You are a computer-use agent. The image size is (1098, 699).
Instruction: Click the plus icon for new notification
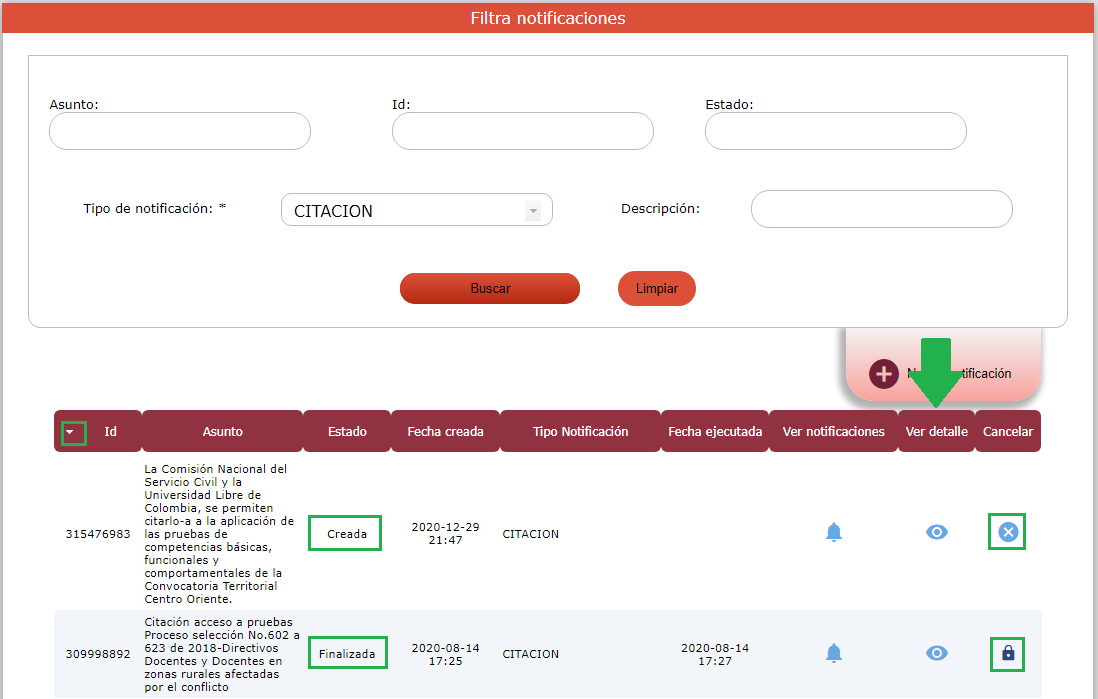[884, 374]
